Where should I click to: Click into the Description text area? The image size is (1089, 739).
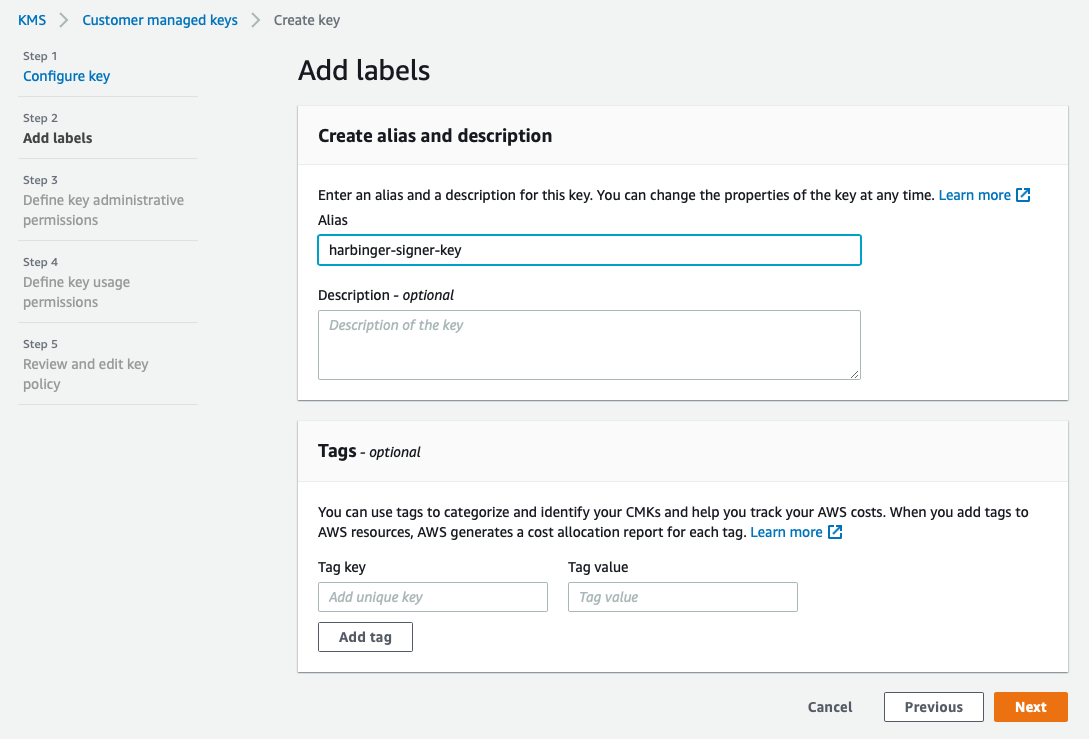(x=589, y=344)
